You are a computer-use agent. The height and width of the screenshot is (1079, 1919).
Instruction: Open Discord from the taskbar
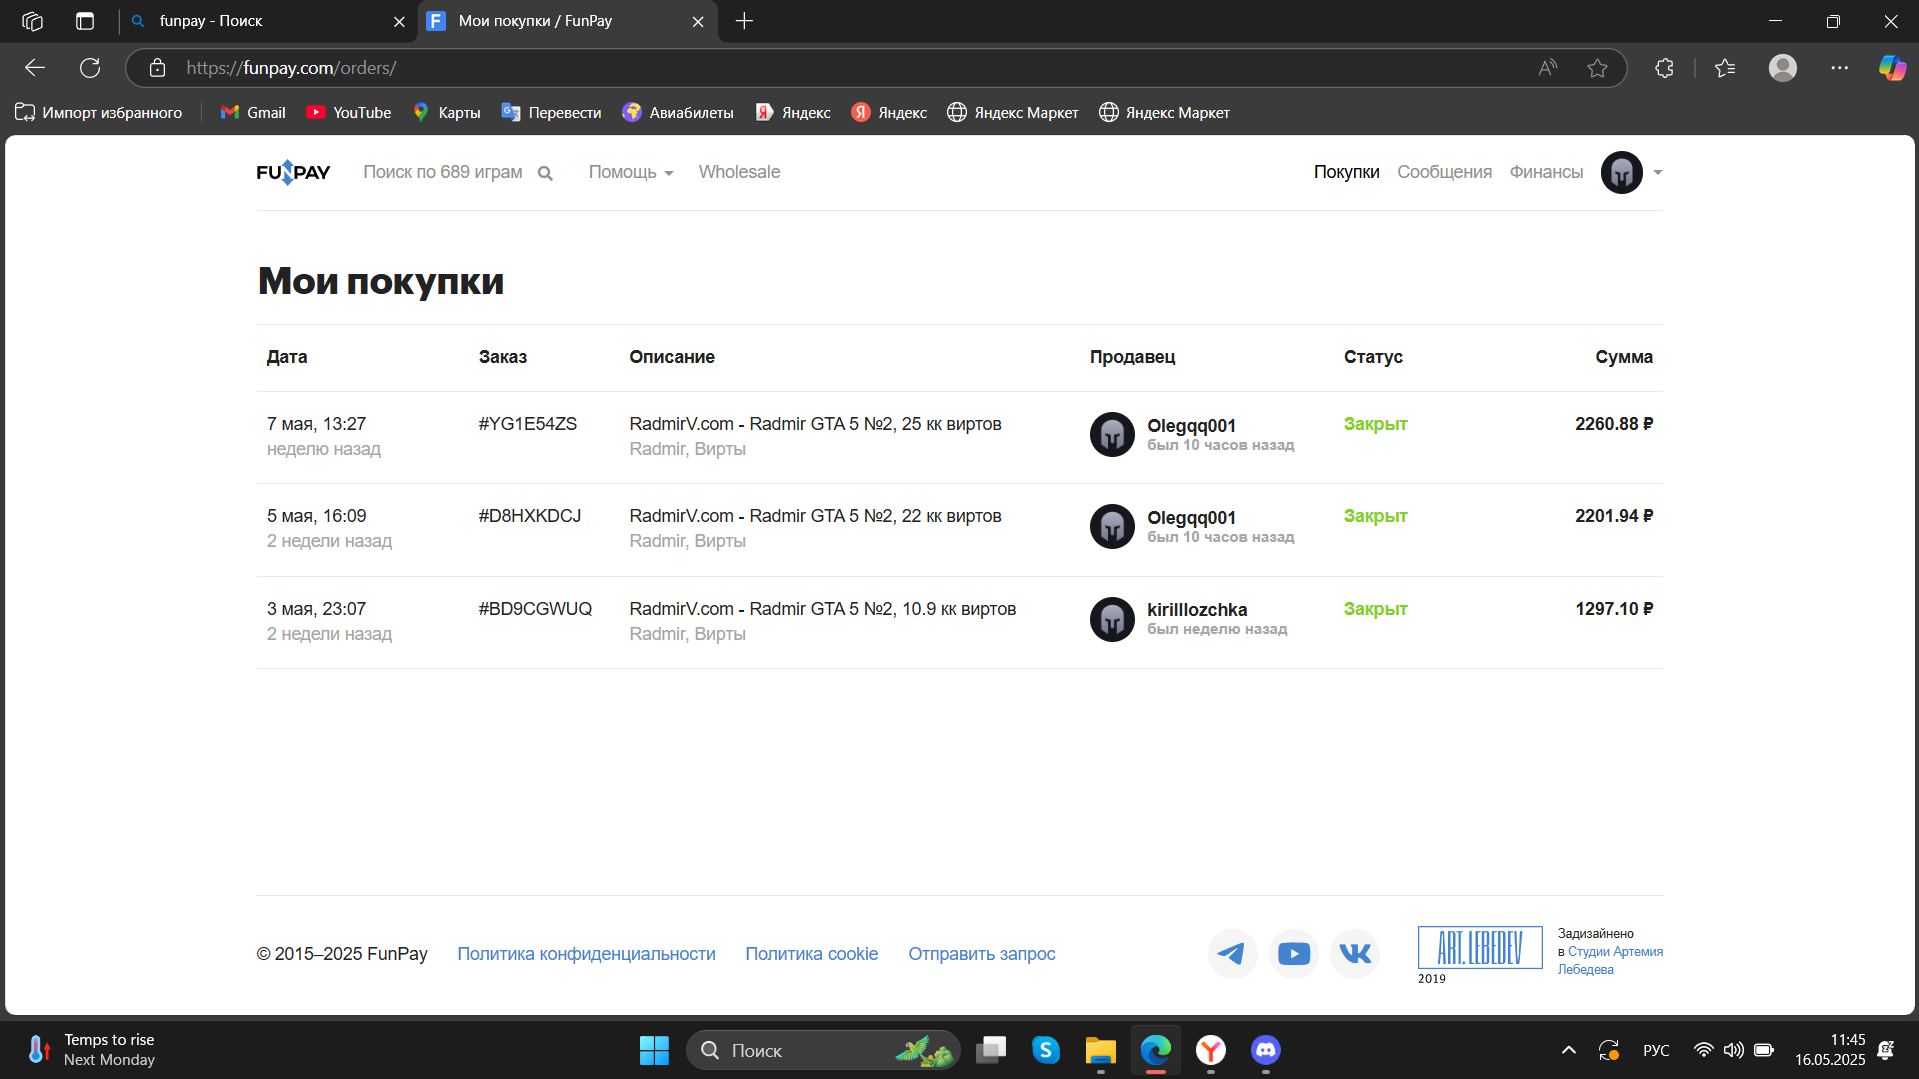(1265, 1050)
